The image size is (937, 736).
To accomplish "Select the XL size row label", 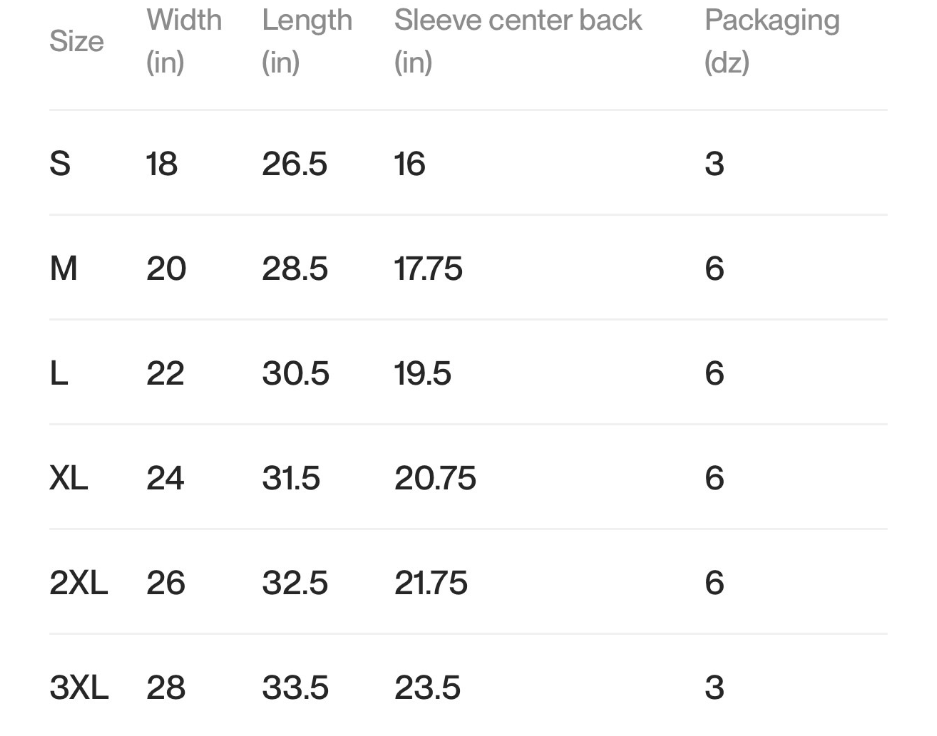I will pyautogui.click(x=69, y=478).
